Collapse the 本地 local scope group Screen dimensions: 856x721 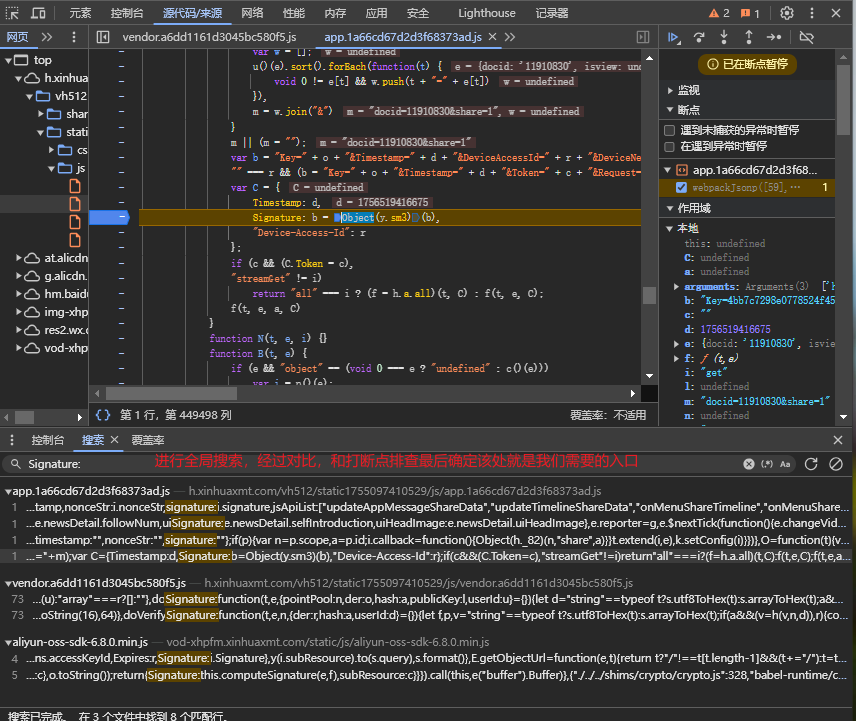tap(670, 228)
